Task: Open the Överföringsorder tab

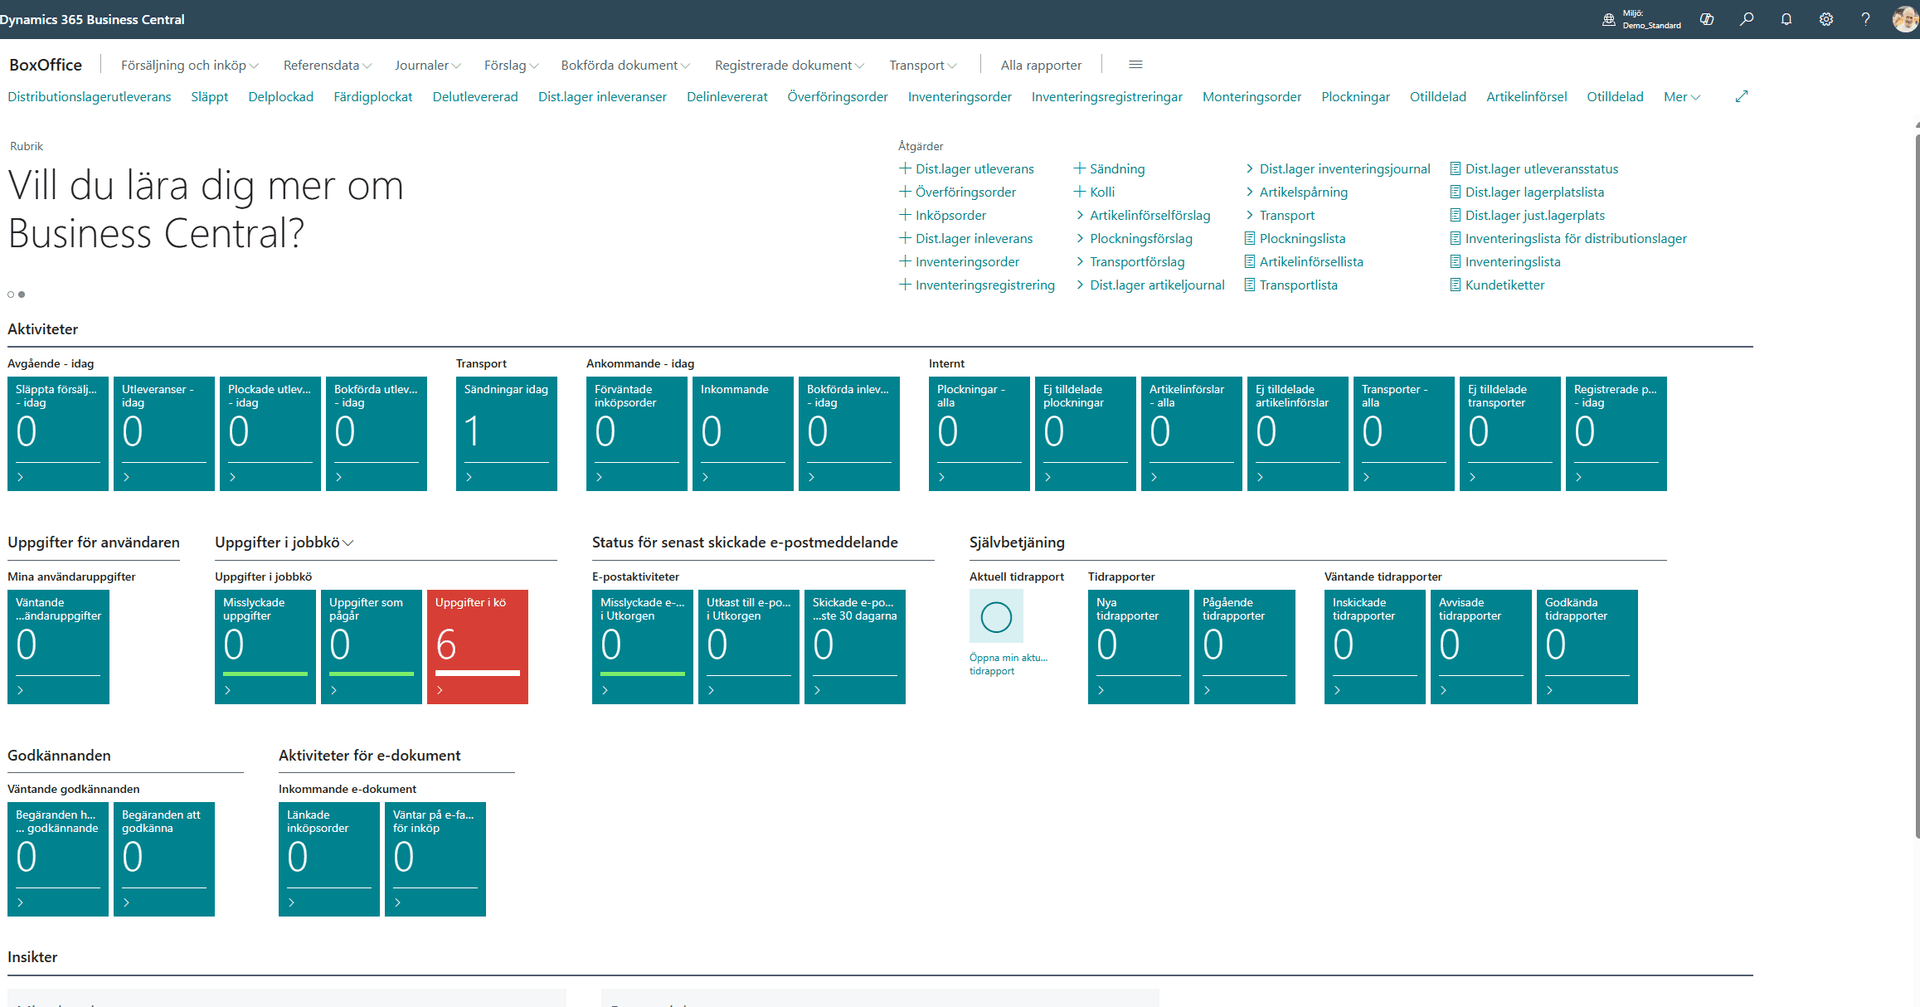Action: [x=838, y=97]
